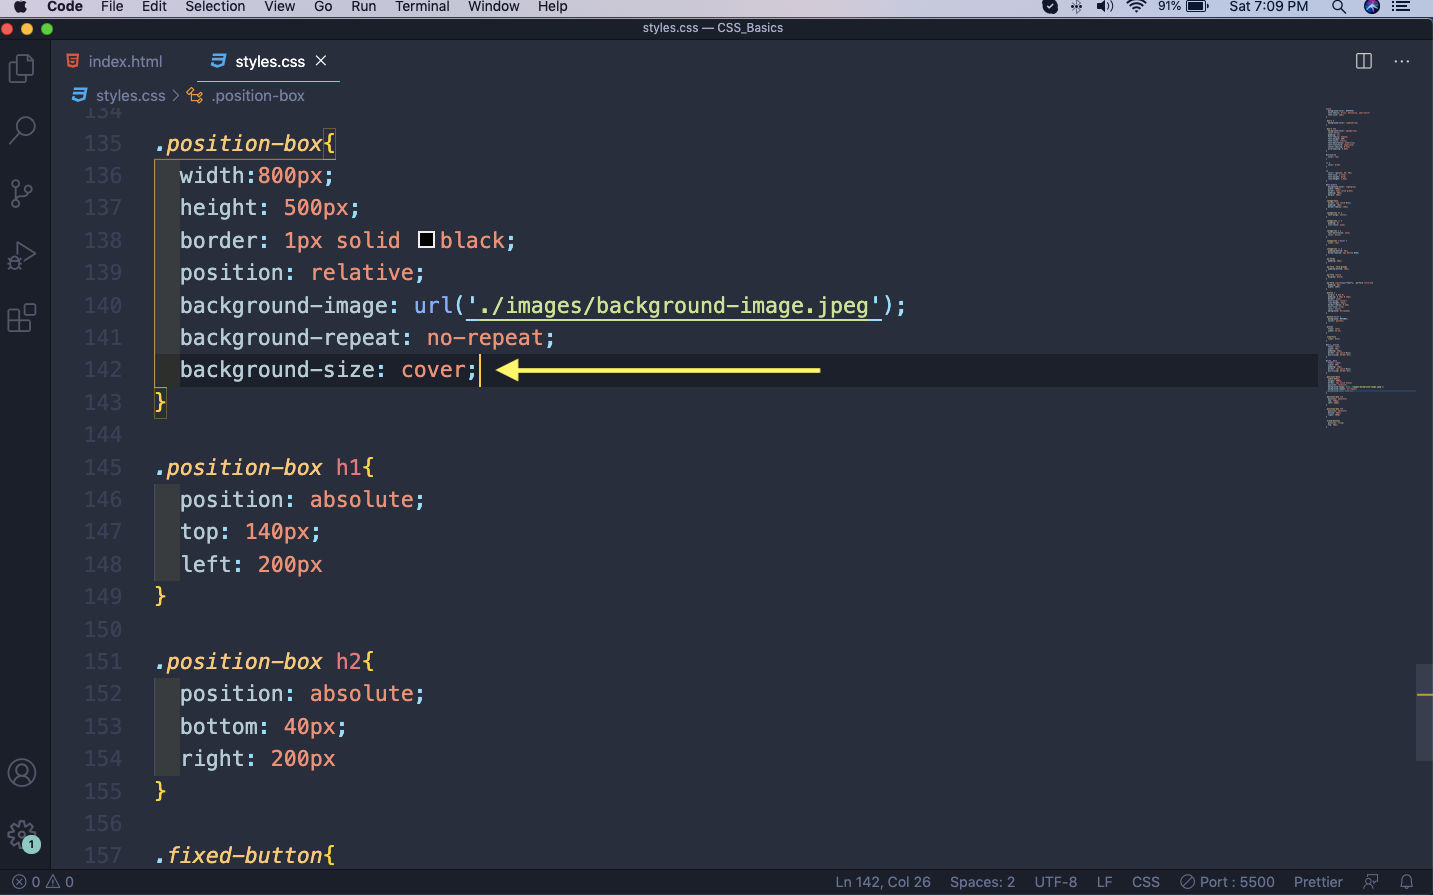
Task: Click line number 151 in gutter
Action: (103, 662)
